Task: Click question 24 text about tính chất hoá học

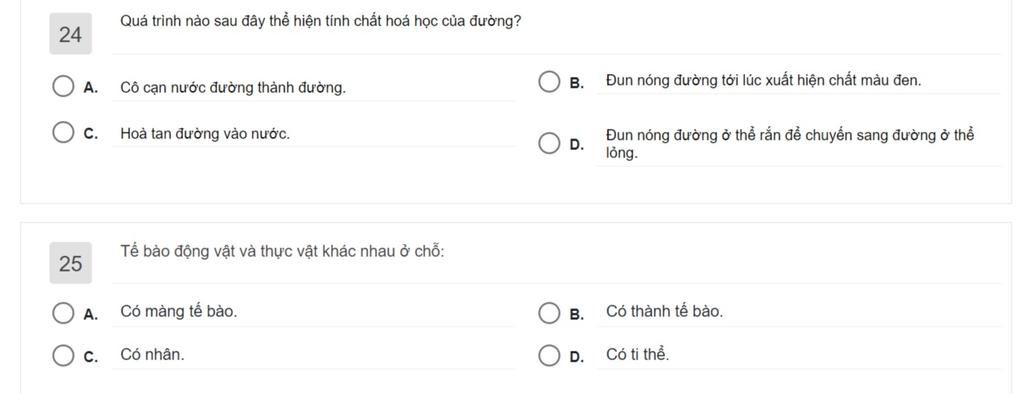Action: click(321, 21)
